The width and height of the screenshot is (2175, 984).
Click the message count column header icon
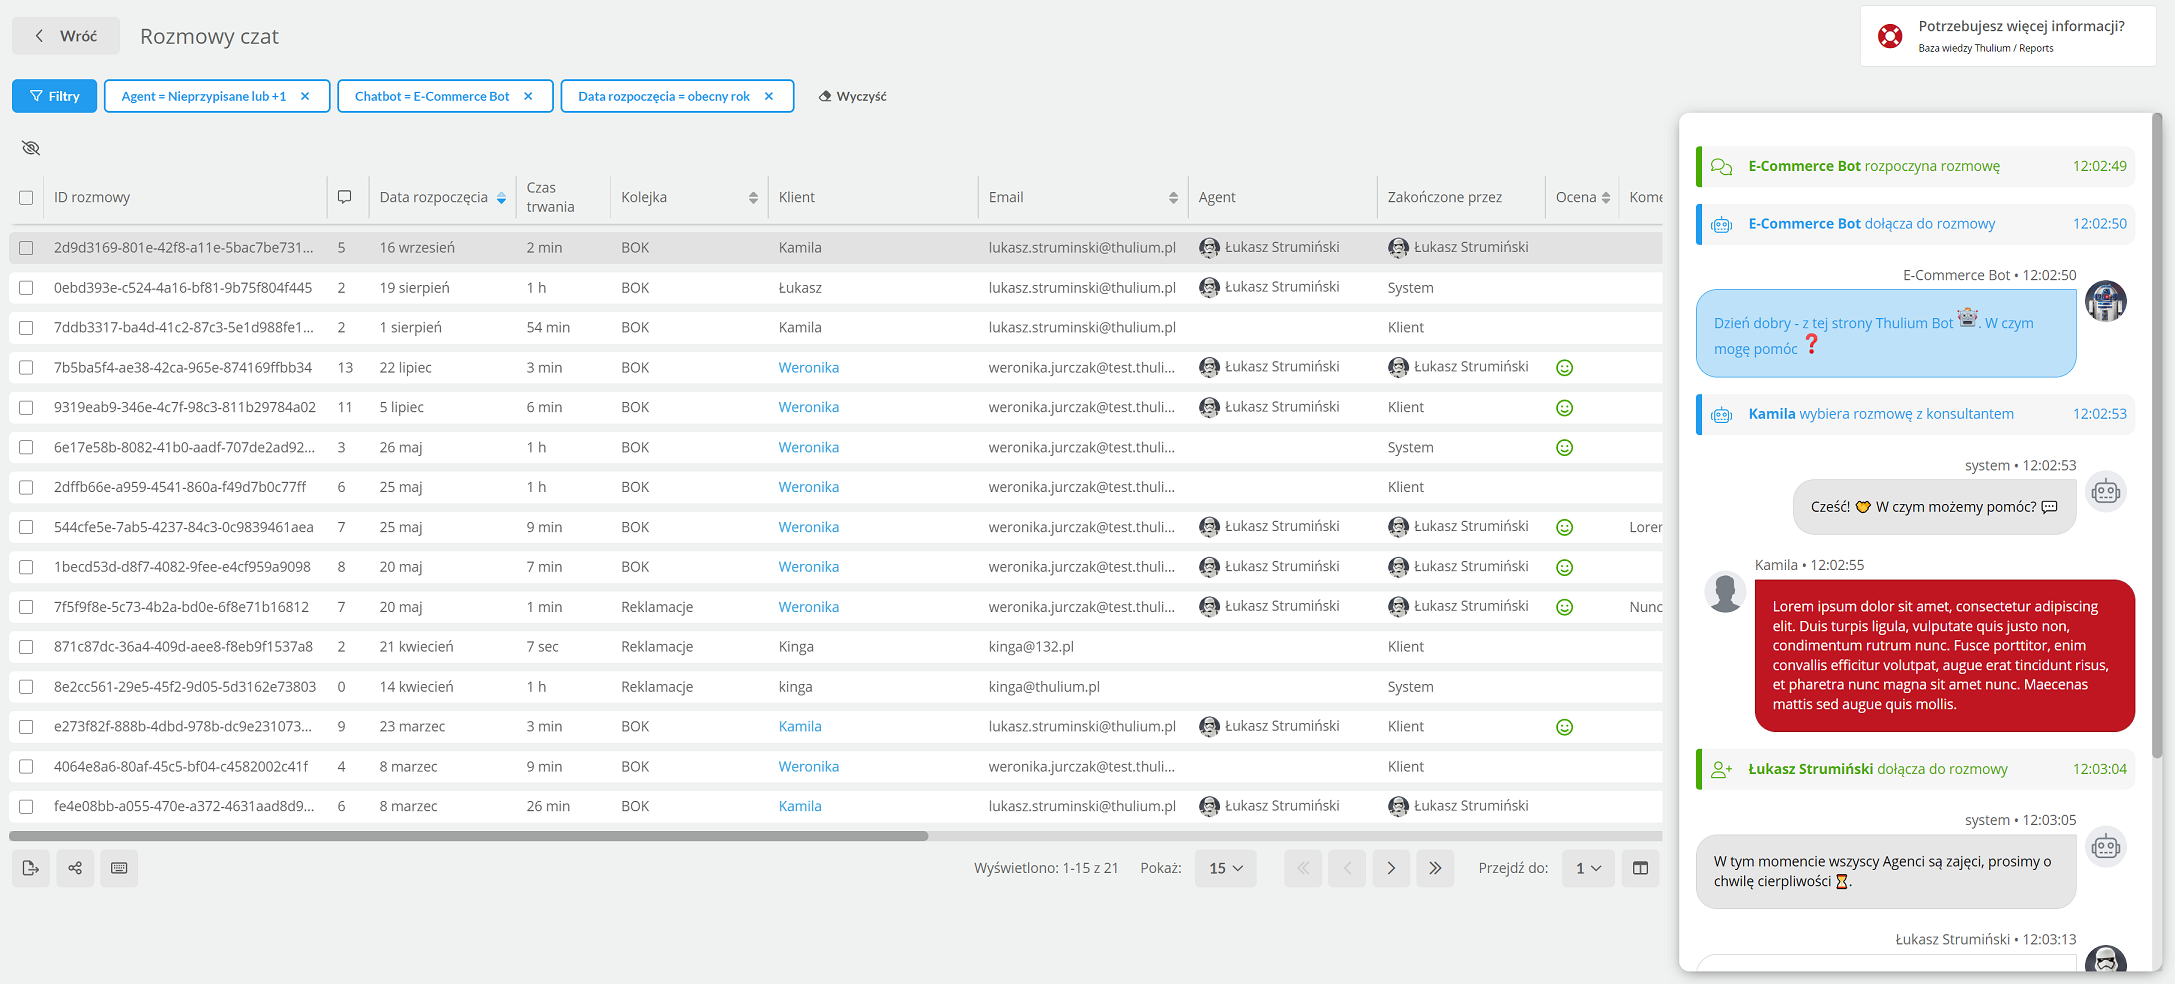[344, 197]
